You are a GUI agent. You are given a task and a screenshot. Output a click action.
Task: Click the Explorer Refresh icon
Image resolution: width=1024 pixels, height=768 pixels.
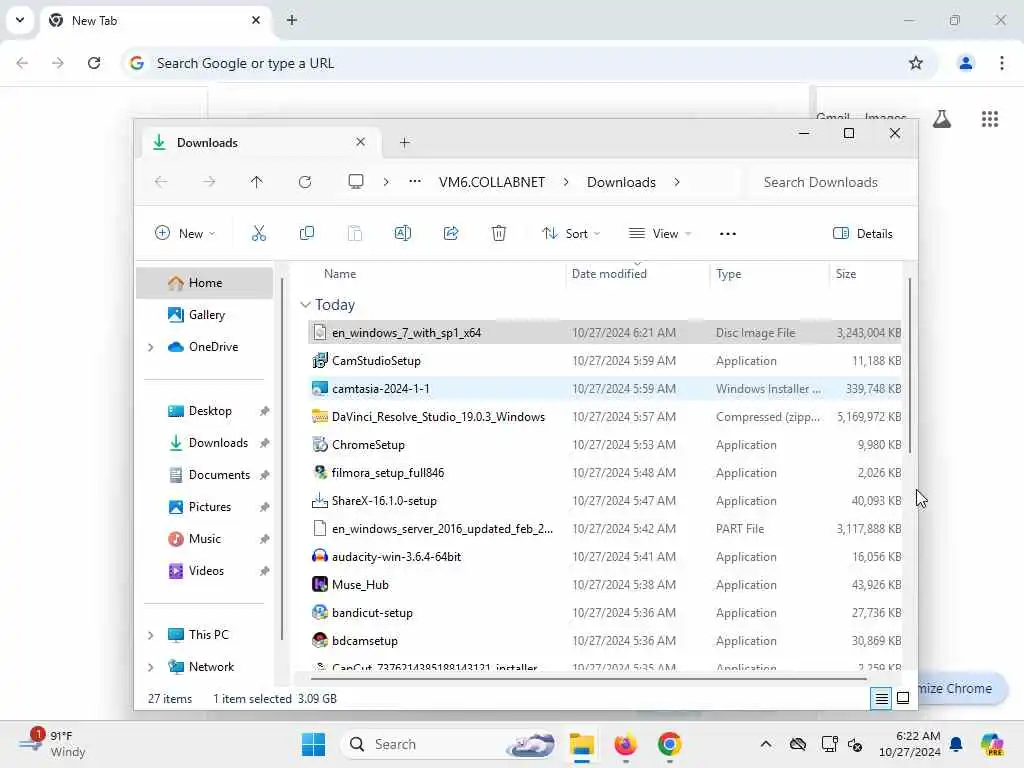click(x=305, y=182)
